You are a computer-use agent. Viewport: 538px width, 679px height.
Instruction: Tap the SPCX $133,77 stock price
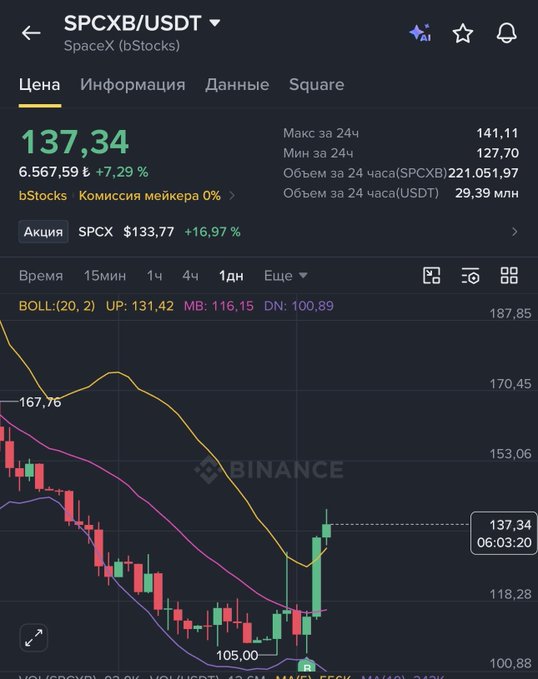point(126,232)
